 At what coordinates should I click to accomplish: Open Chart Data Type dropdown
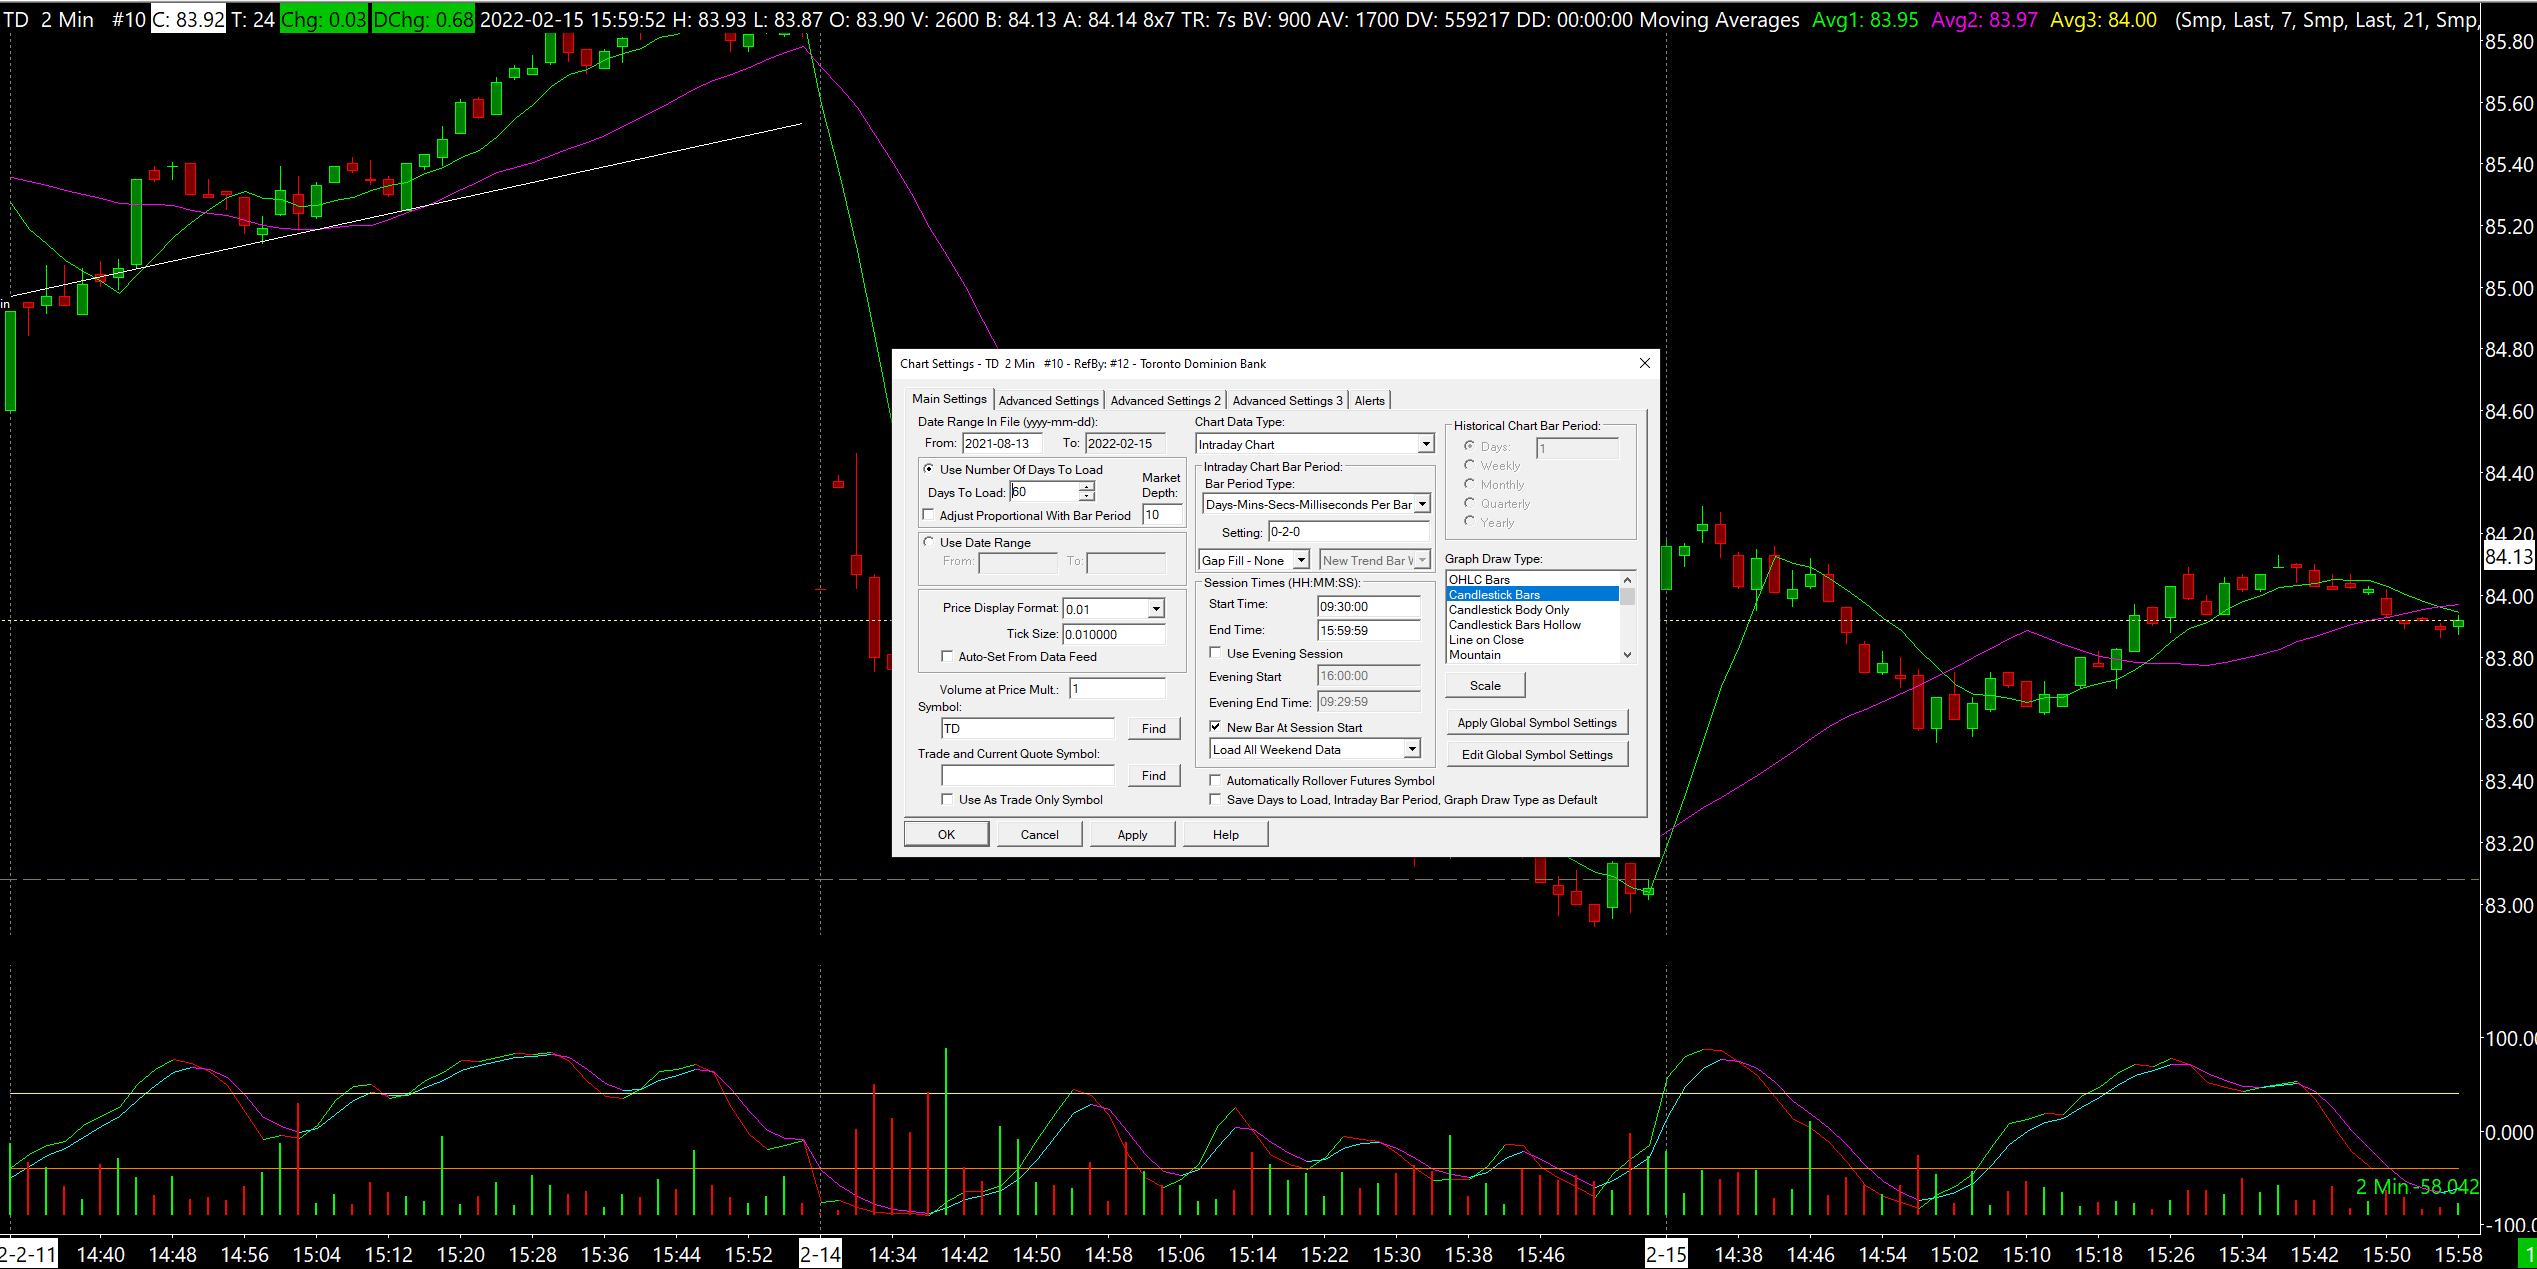tap(1426, 444)
